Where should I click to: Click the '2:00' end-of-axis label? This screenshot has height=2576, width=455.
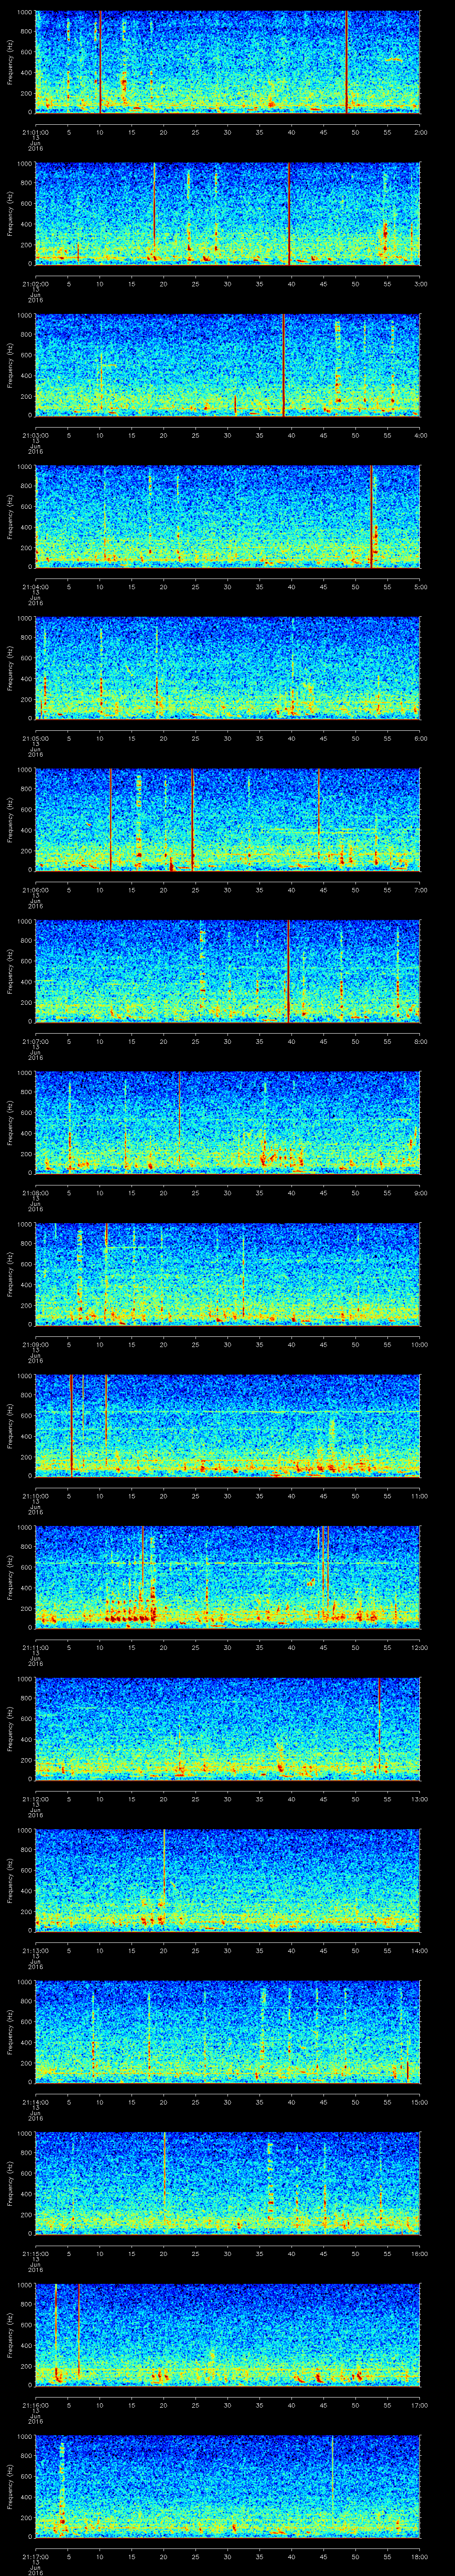click(420, 131)
